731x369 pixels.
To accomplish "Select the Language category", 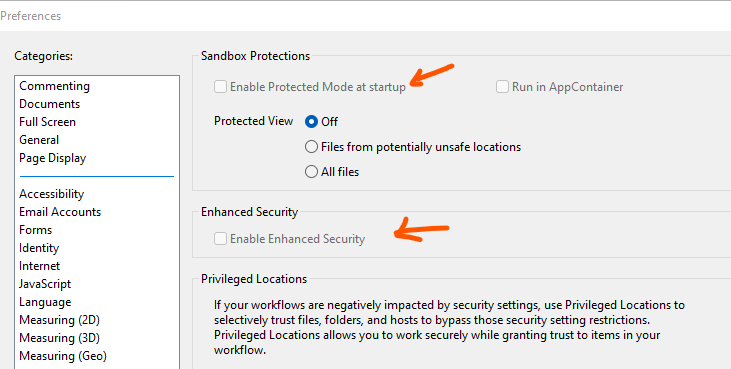I will tap(45, 302).
